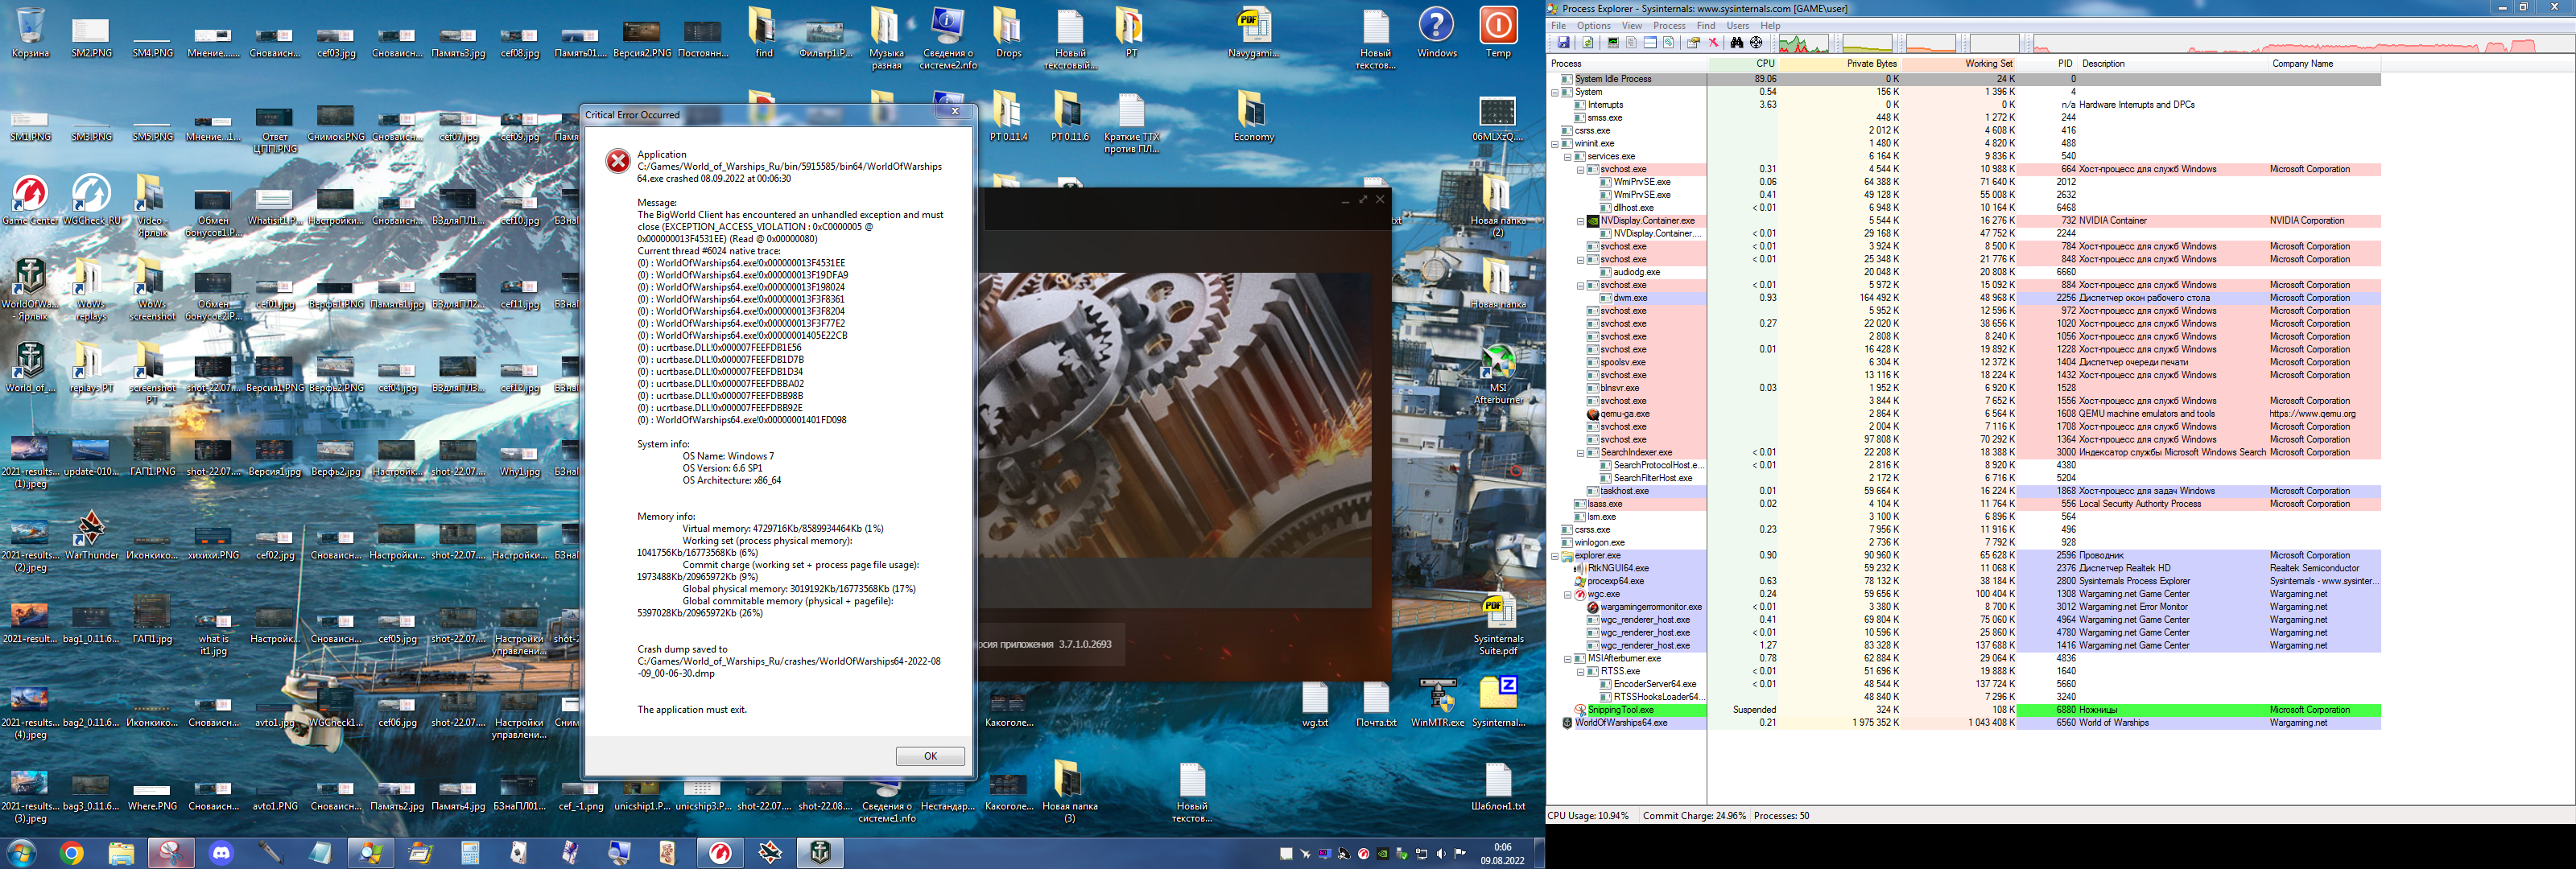Collapse the wgc.exe tree node
The width and height of the screenshot is (2576, 869).
(1568, 595)
